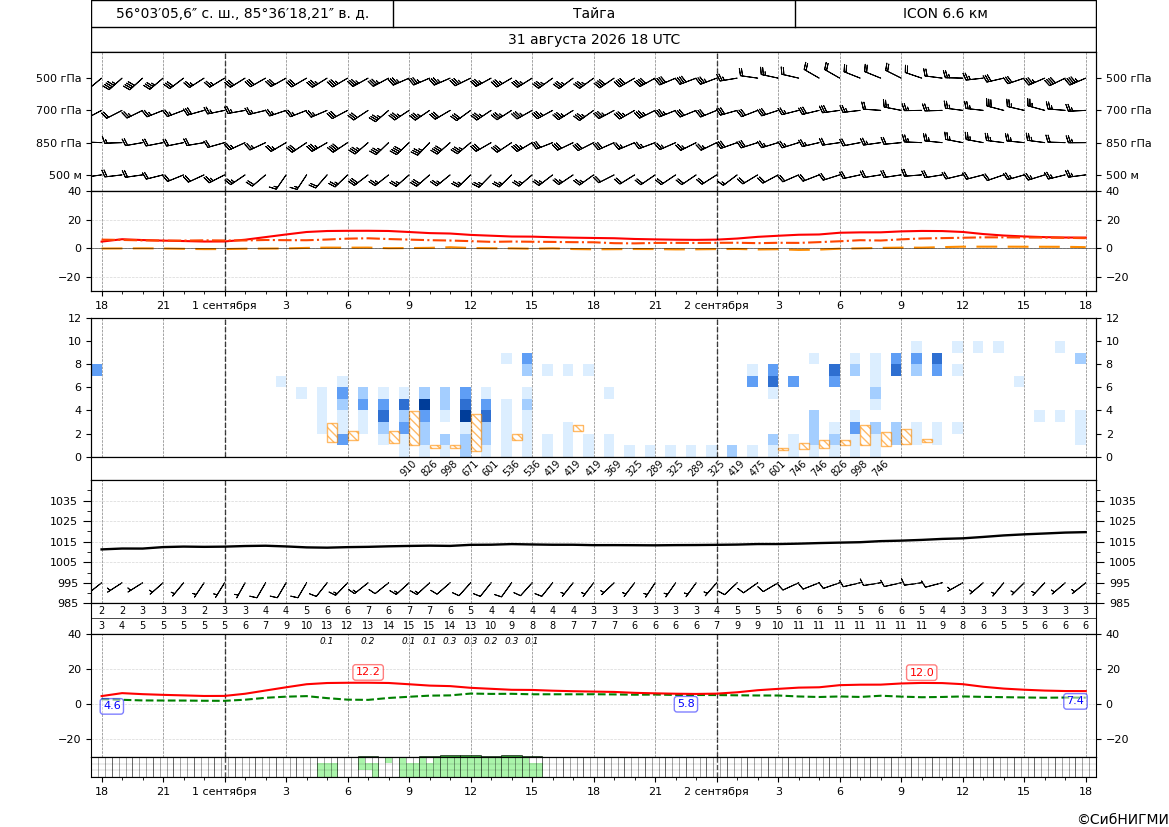
Task: Click the СибНИГМИ copyright text
Action: coord(1123,820)
